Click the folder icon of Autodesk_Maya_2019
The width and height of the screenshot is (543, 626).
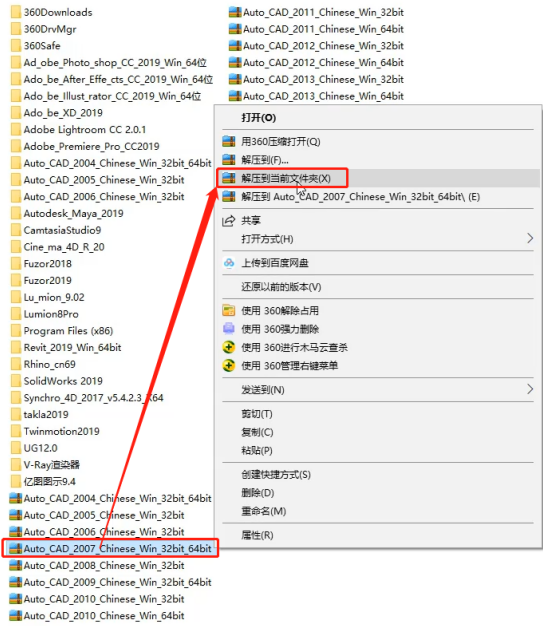click(16, 214)
